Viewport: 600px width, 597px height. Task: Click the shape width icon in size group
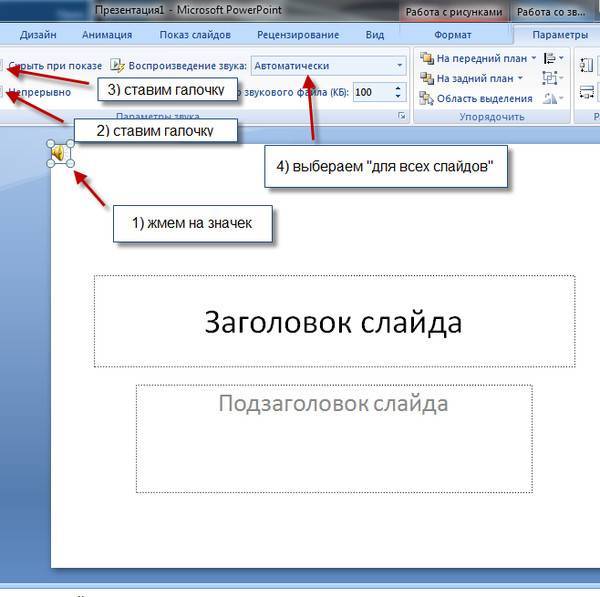586,92
